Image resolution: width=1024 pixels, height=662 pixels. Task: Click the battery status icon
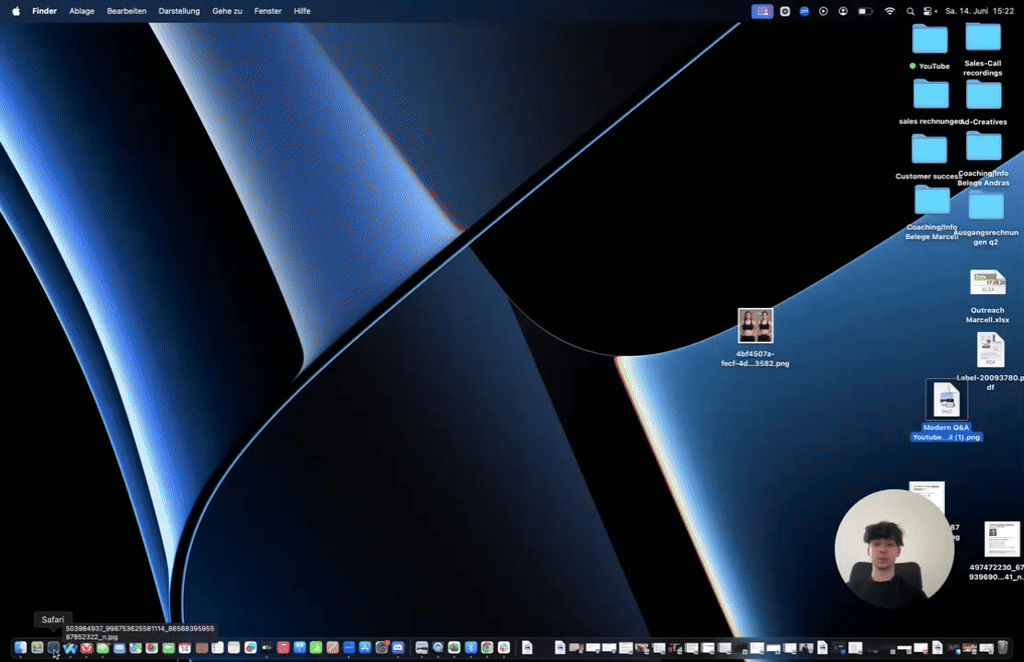click(865, 11)
